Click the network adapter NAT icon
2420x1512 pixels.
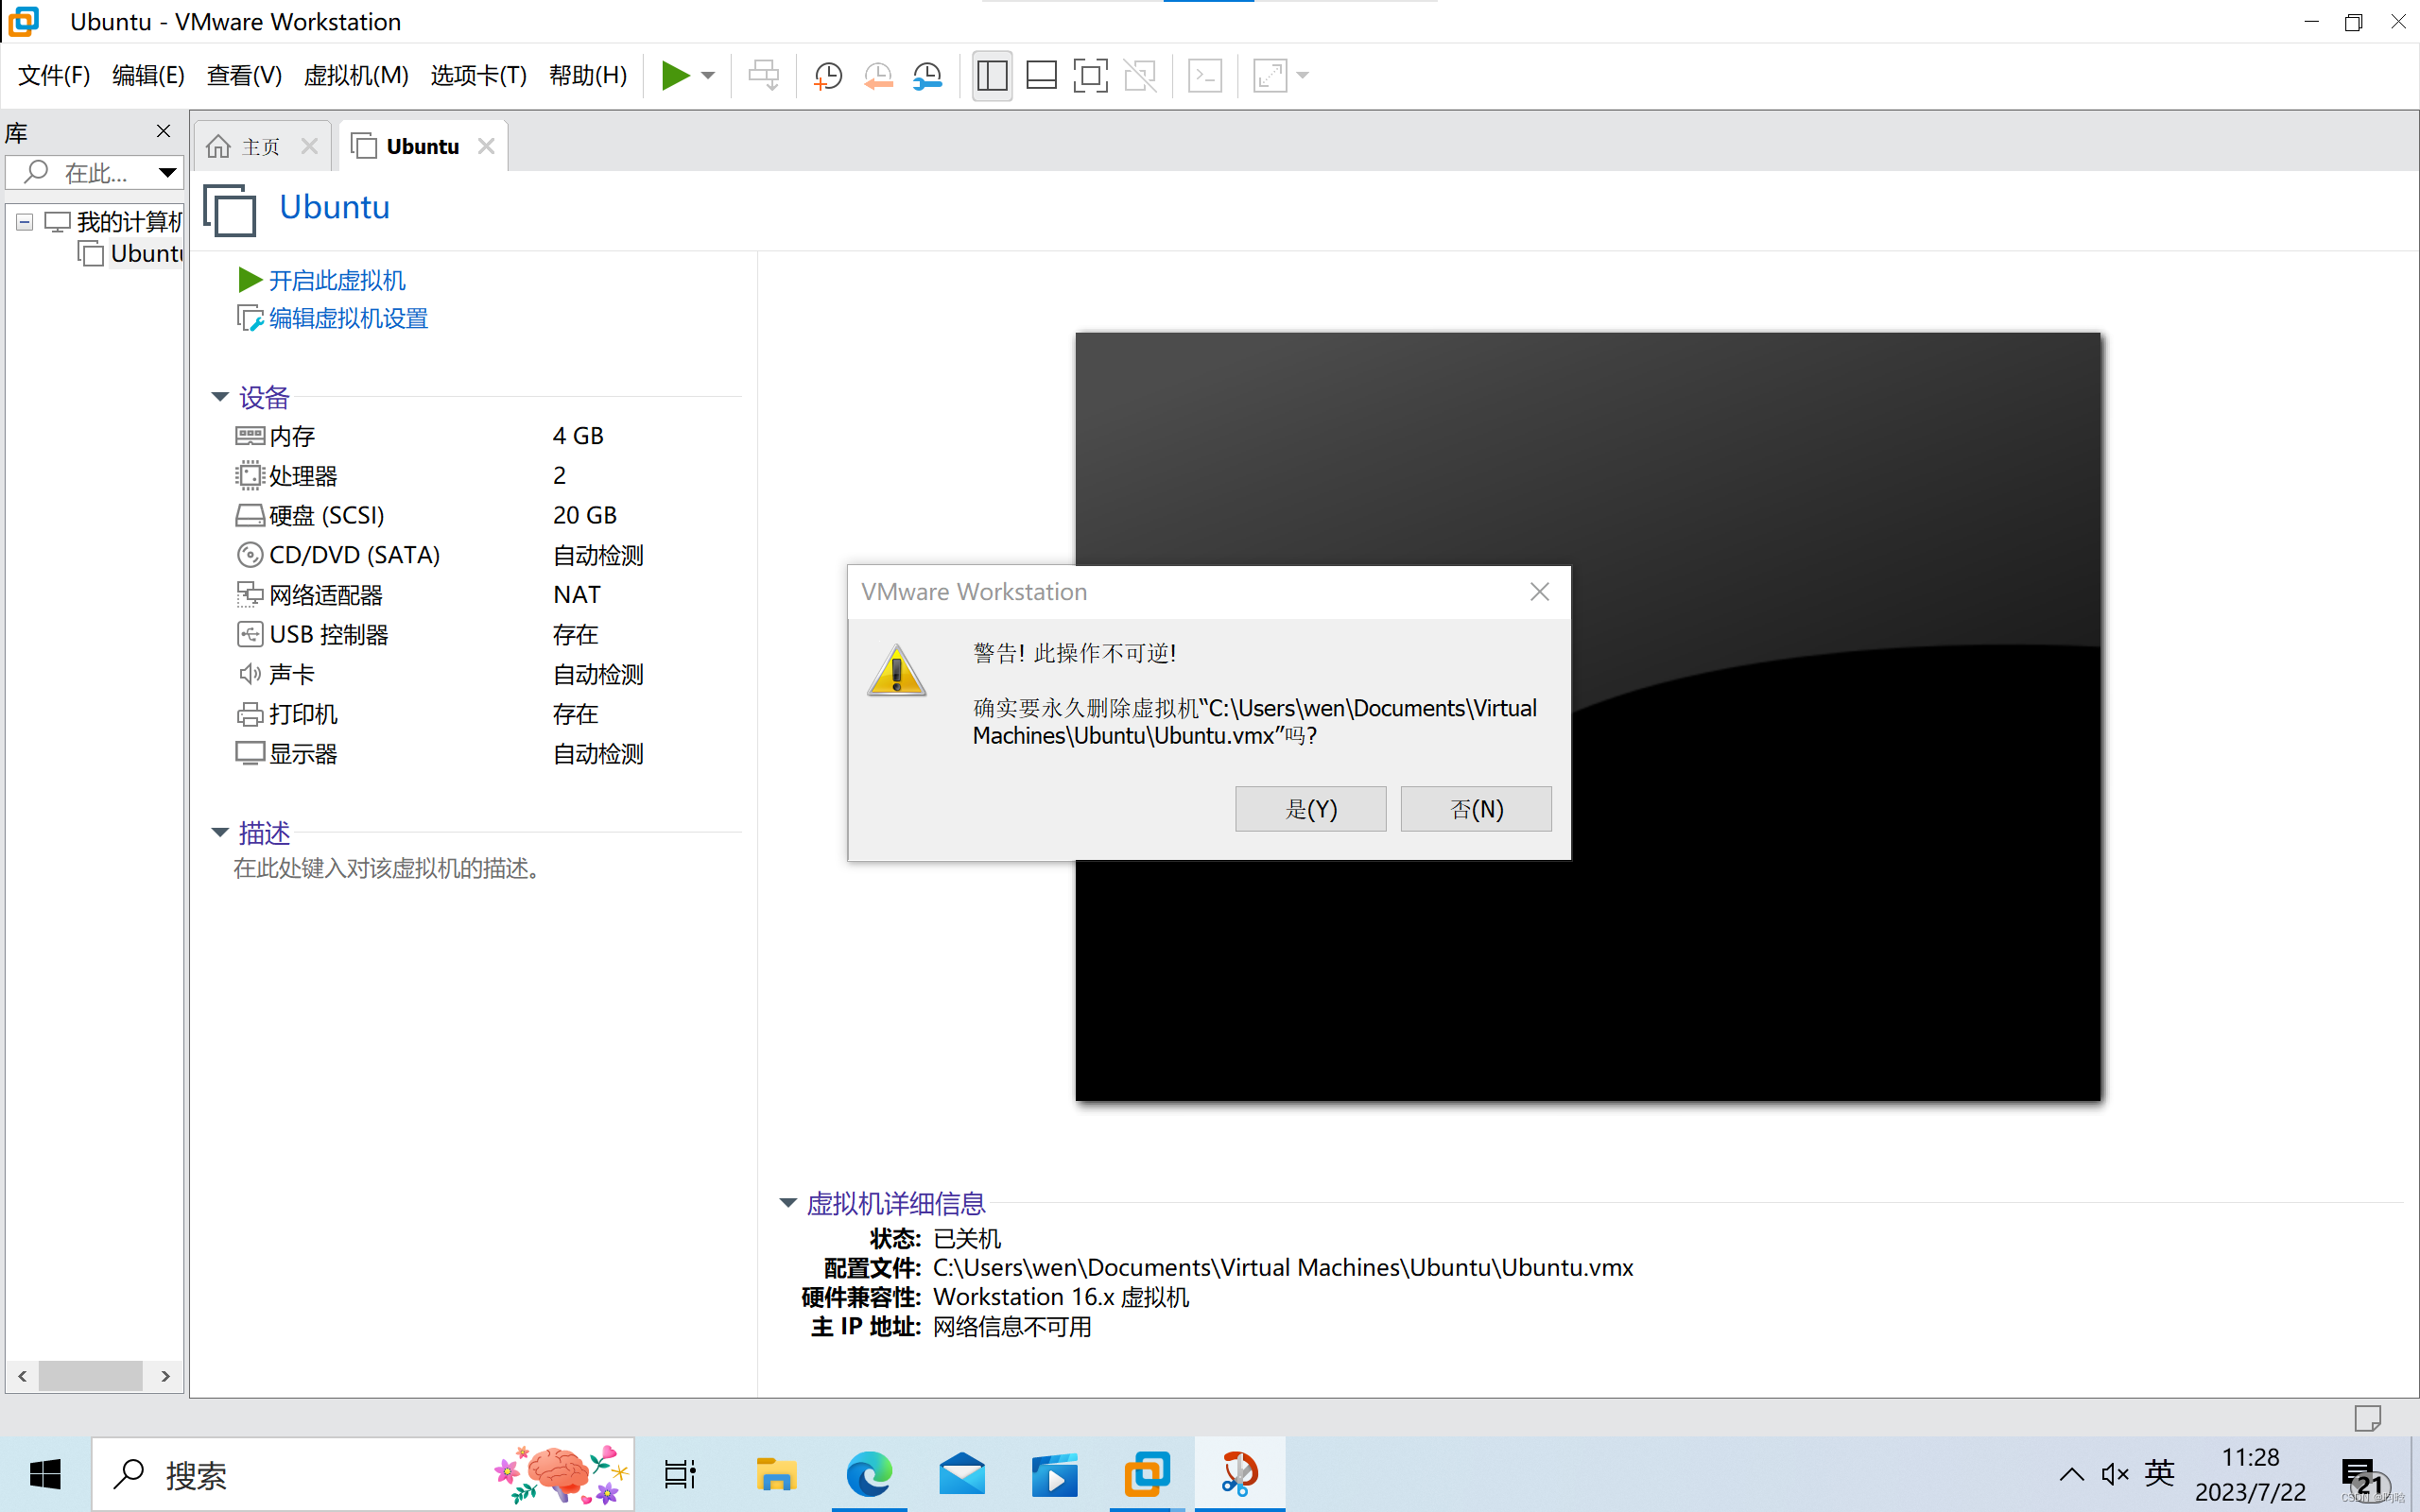[x=249, y=594]
